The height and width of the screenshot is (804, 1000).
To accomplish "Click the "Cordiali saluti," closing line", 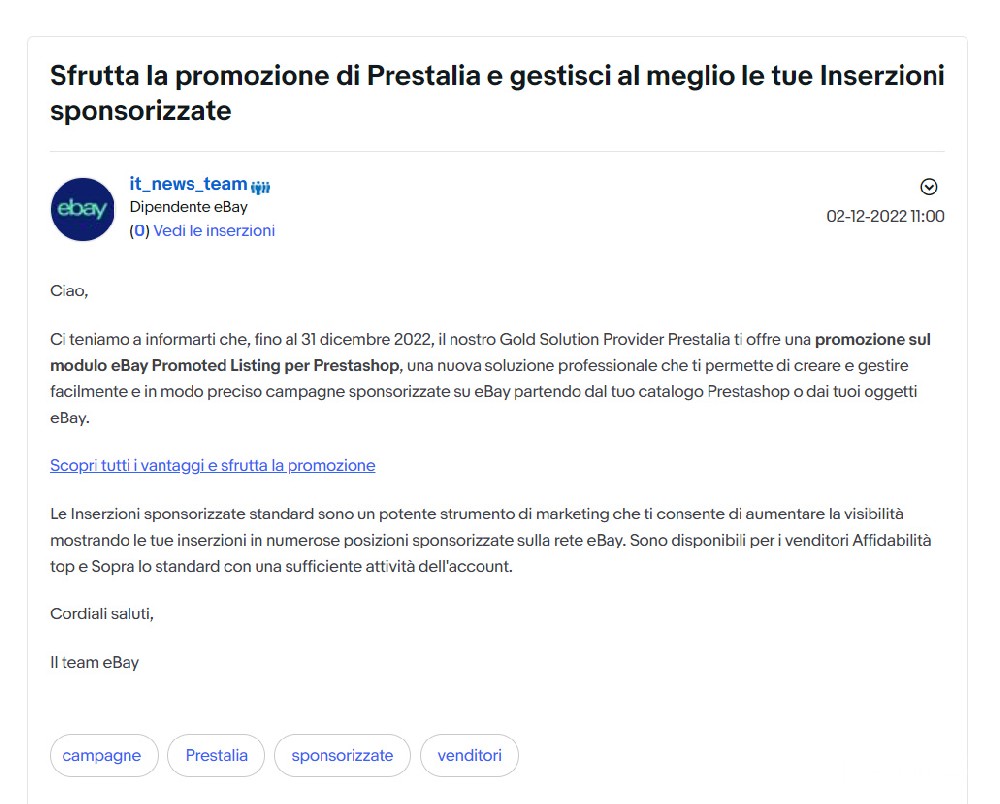I will pyautogui.click(x=102, y=613).
